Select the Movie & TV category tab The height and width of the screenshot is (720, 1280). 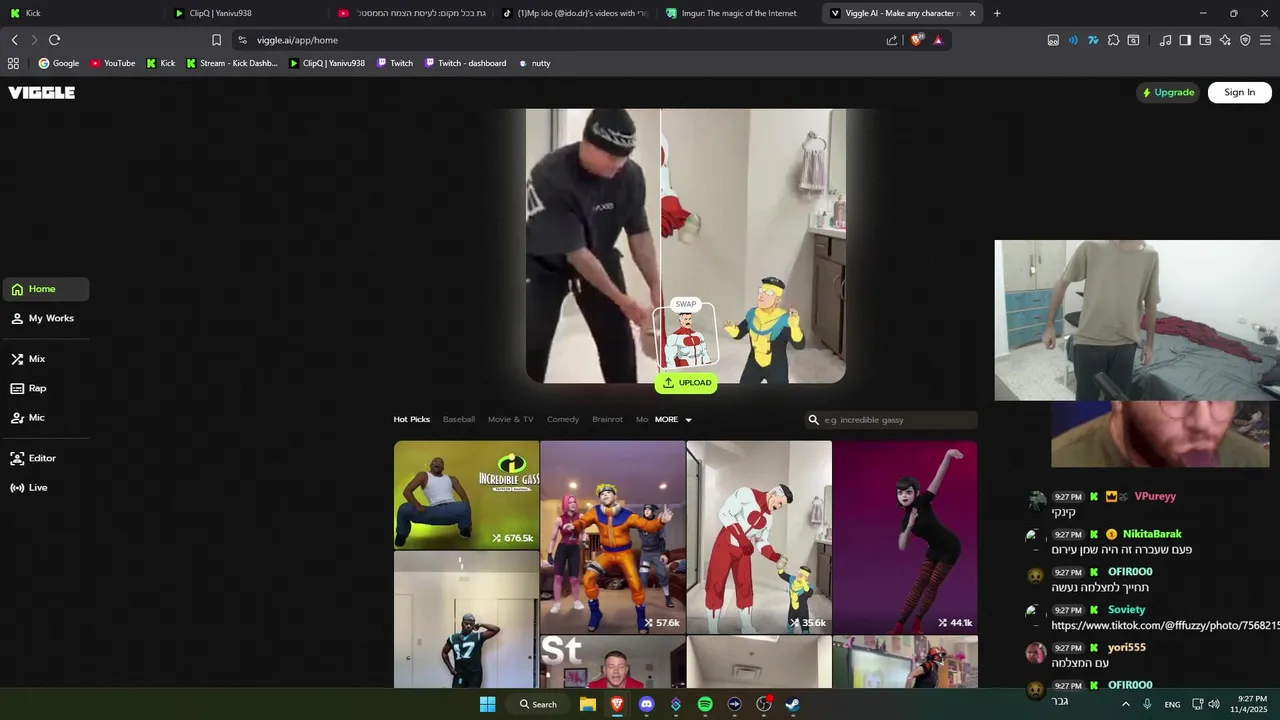point(510,420)
